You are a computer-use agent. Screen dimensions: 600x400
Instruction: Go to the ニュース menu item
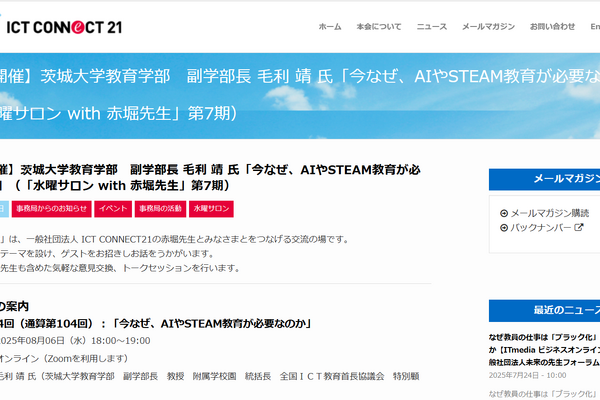tap(432, 27)
